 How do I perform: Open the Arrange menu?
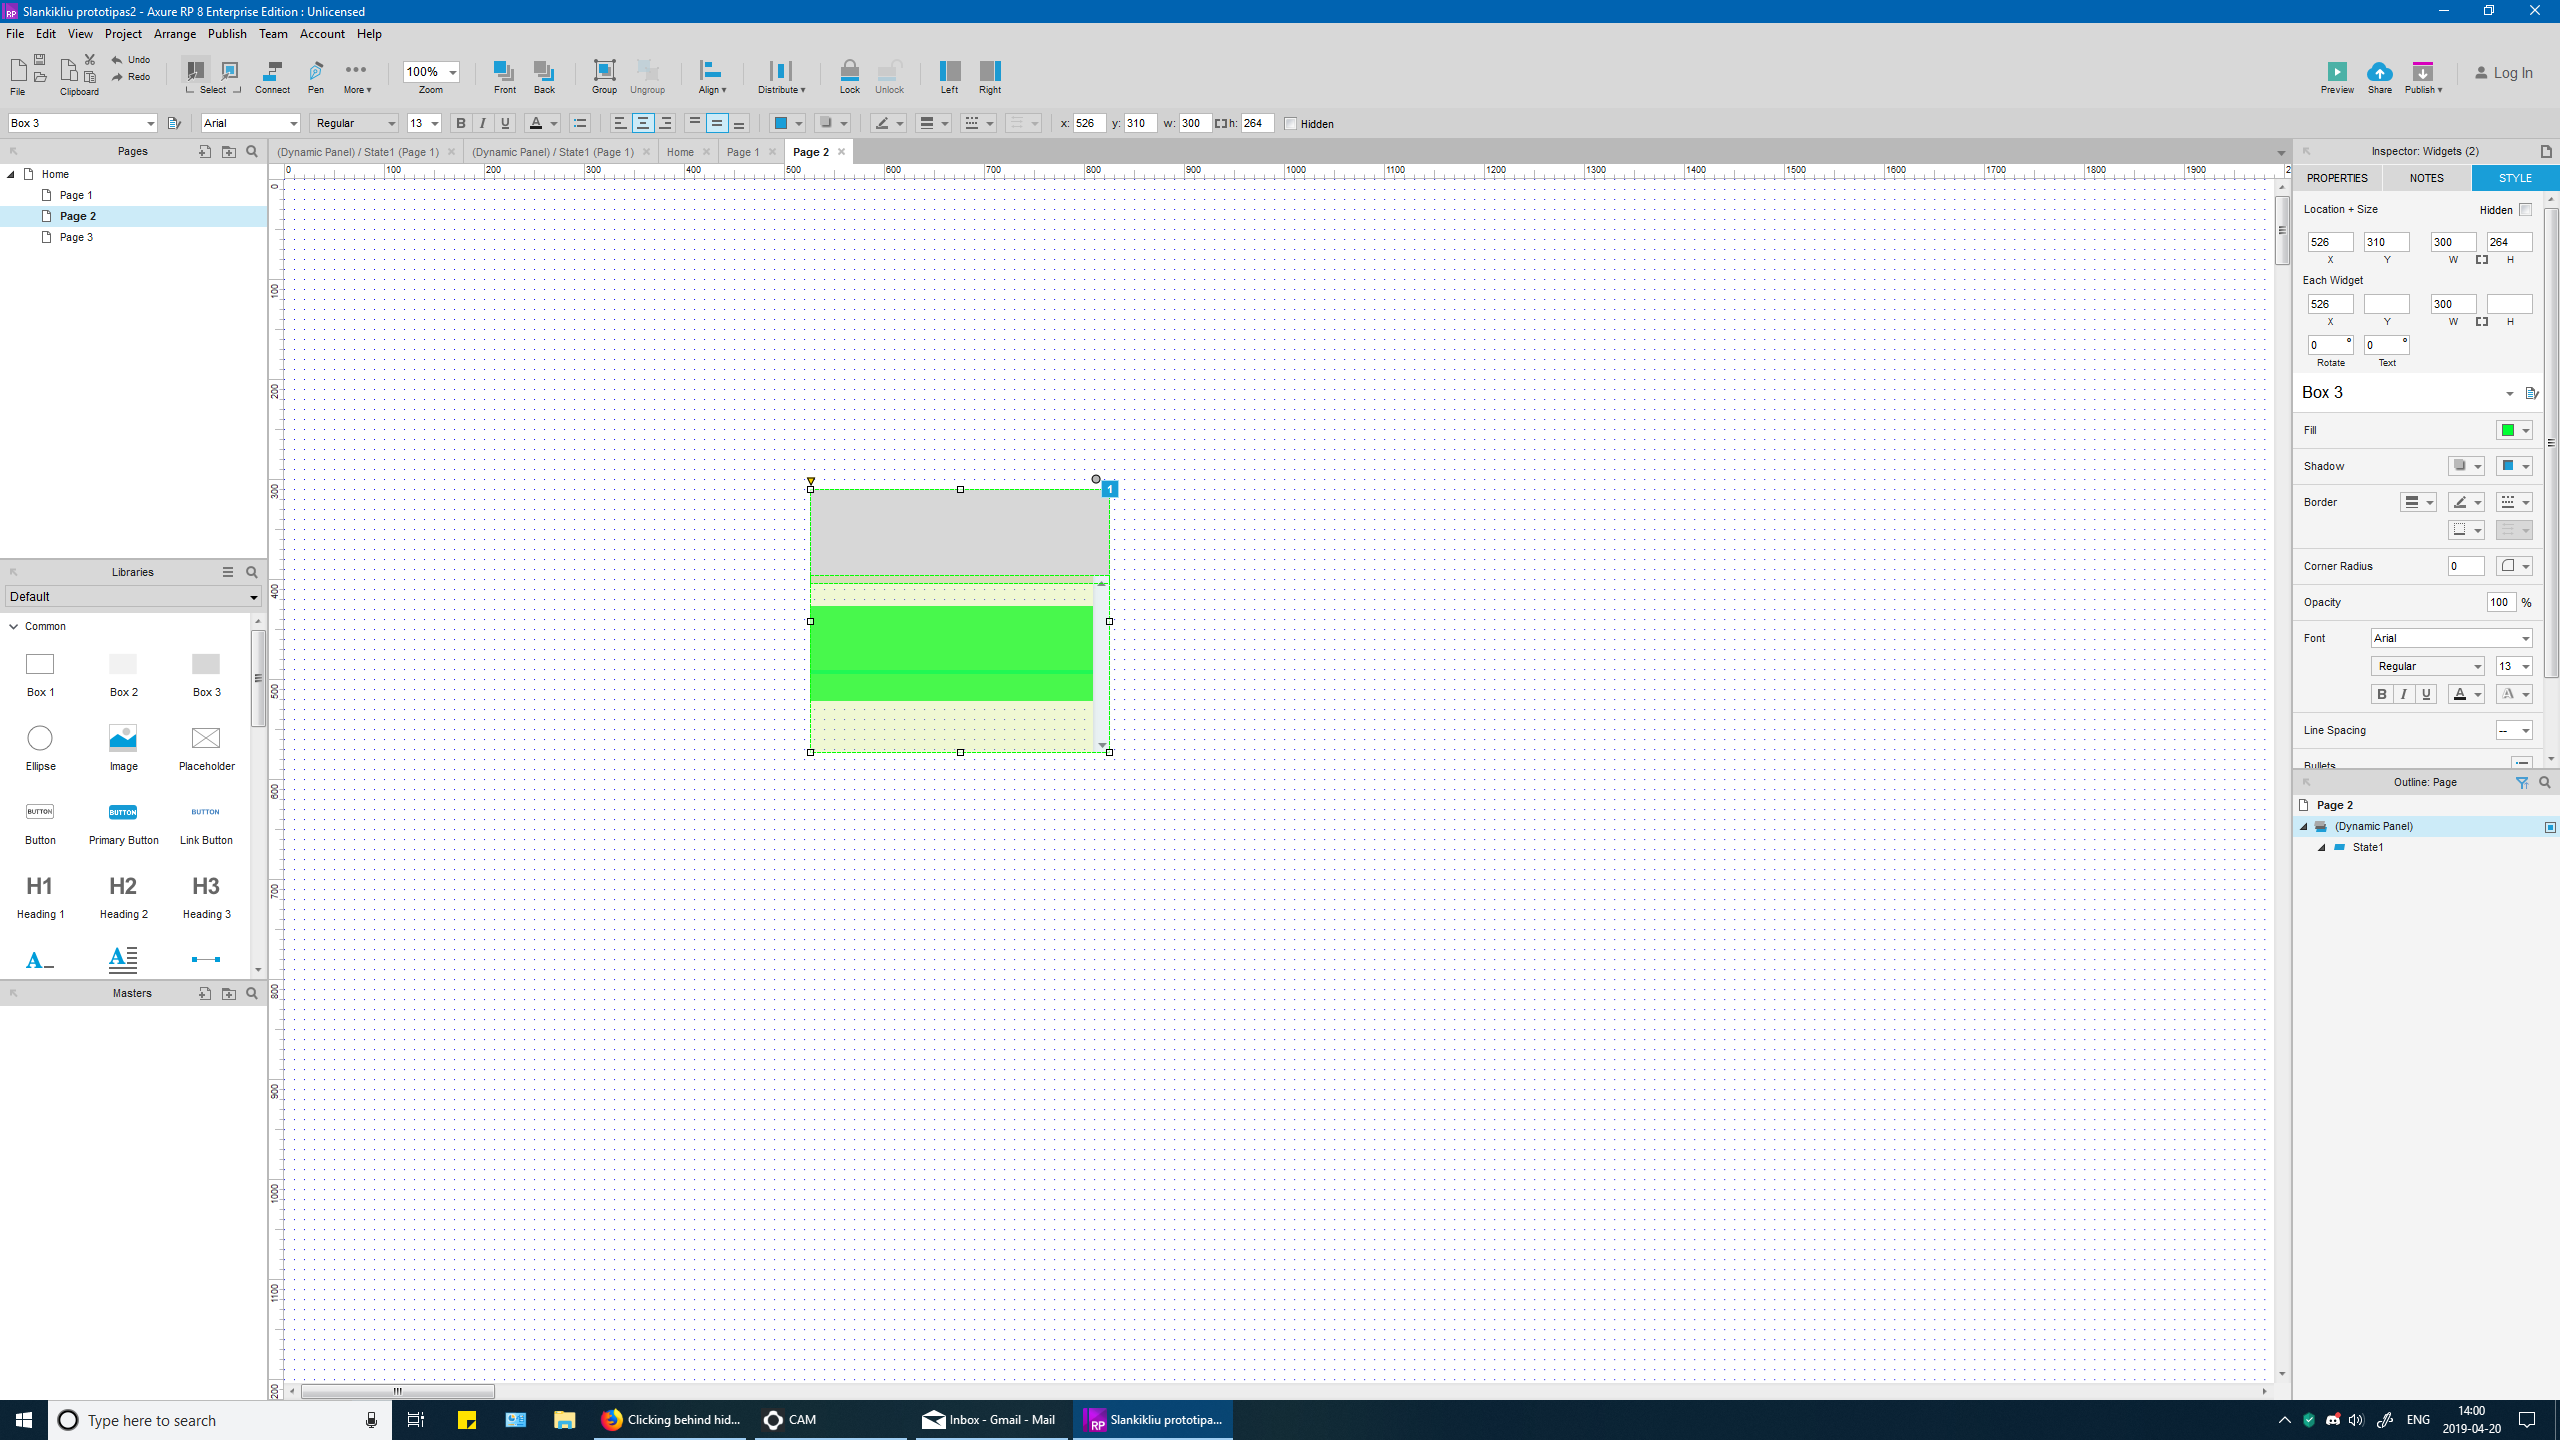pos(175,34)
